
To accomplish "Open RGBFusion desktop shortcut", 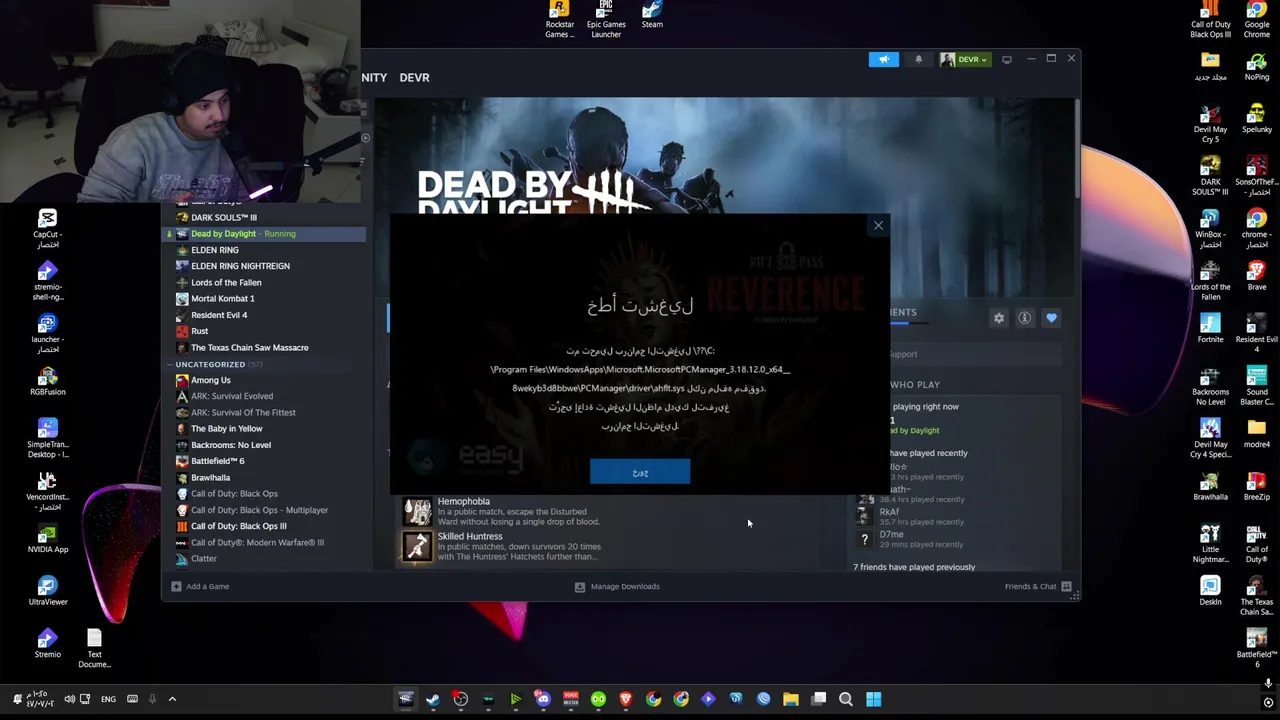I will [x=47, y=382].
